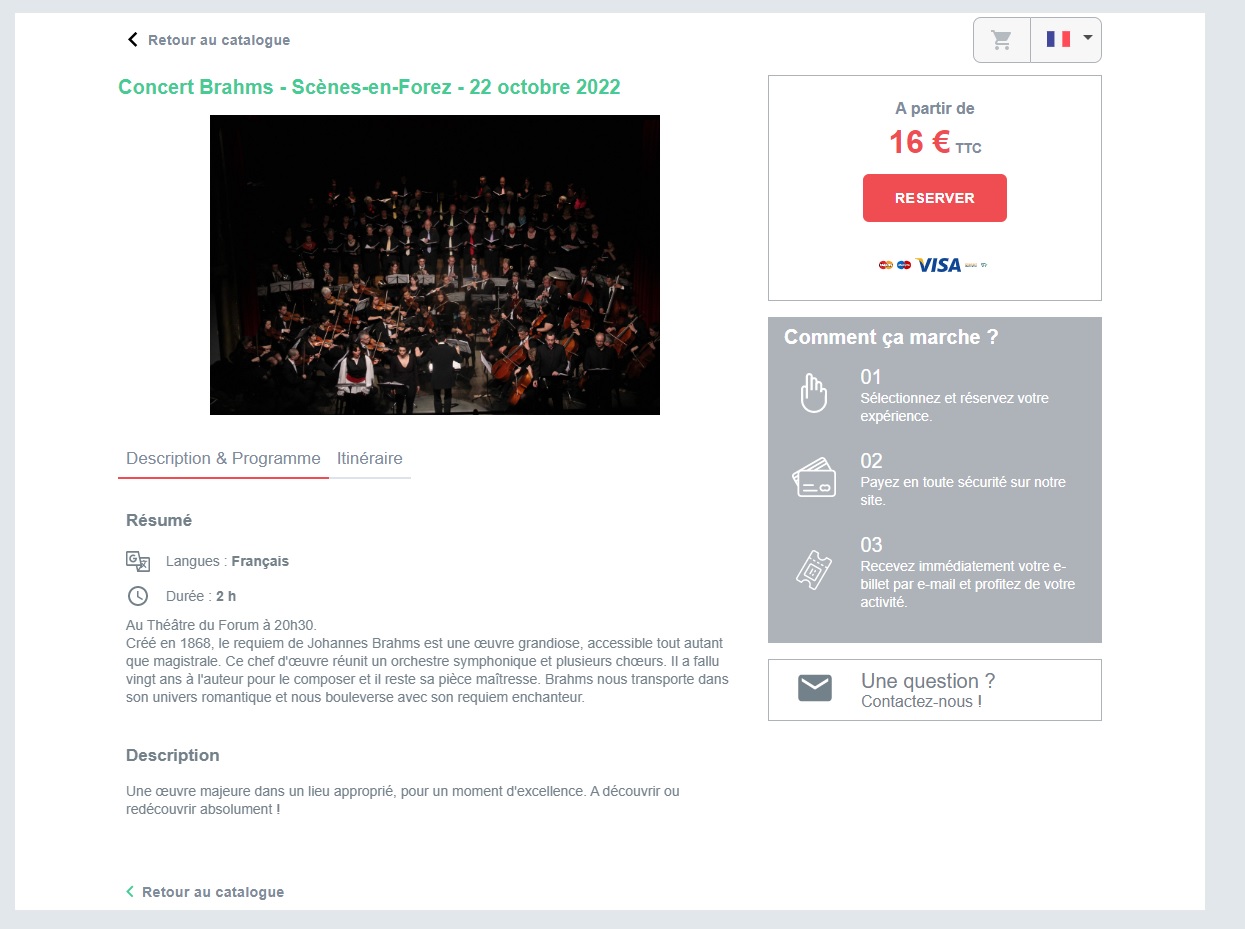Image resolution: width=1245 pixels, height=929 pixels.
Task: Open the concert orchestra photo
Action: pos(435,265)
